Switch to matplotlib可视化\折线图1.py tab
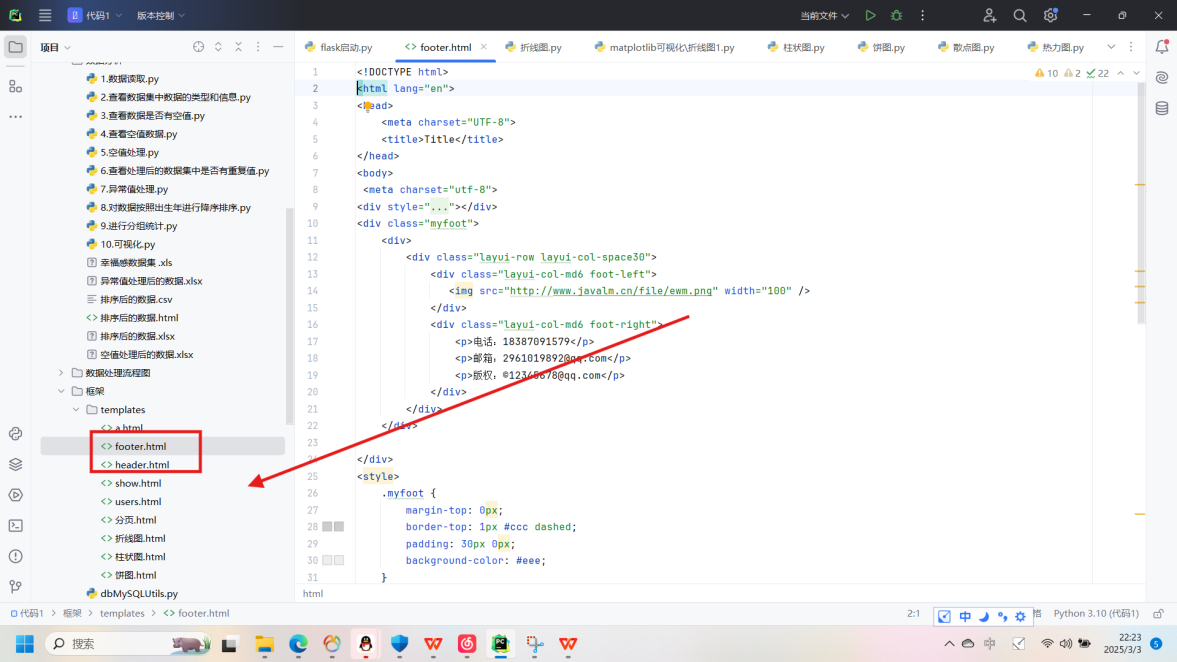1177x662 pixels. coord(664,47)
